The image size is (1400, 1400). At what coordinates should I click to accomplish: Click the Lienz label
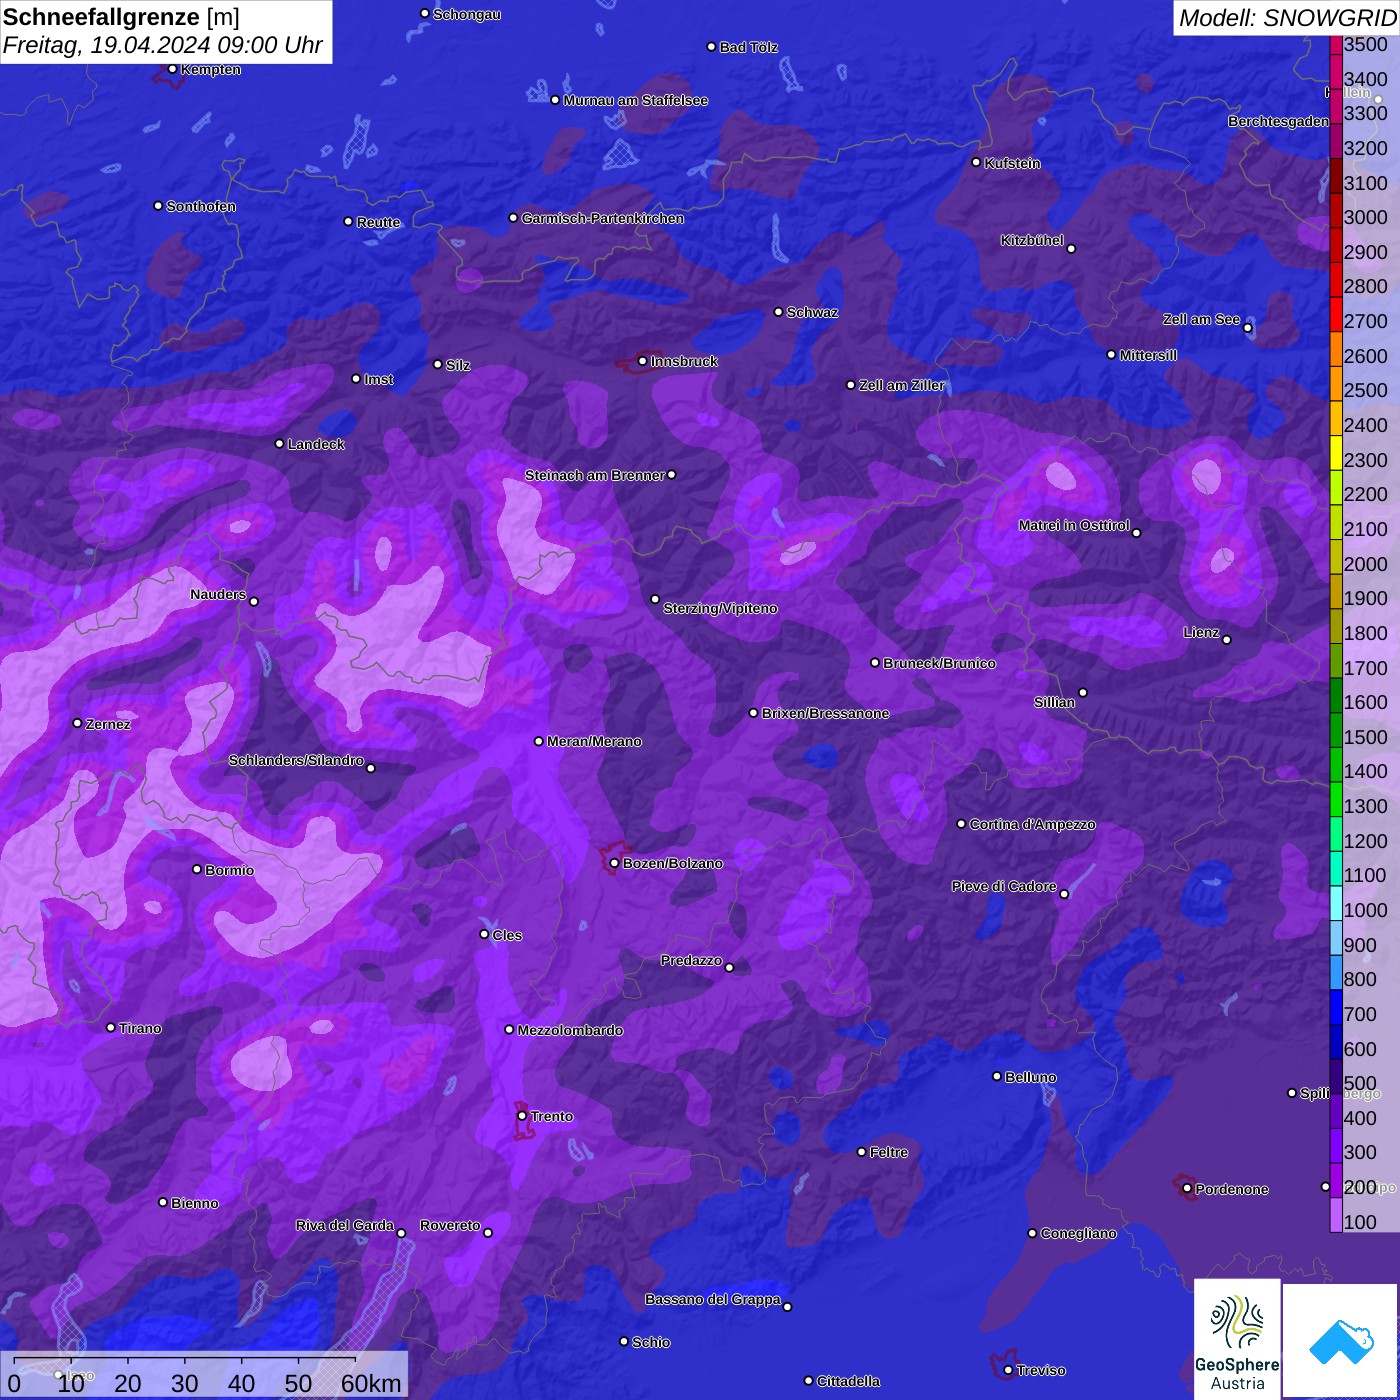point(1201,632)
